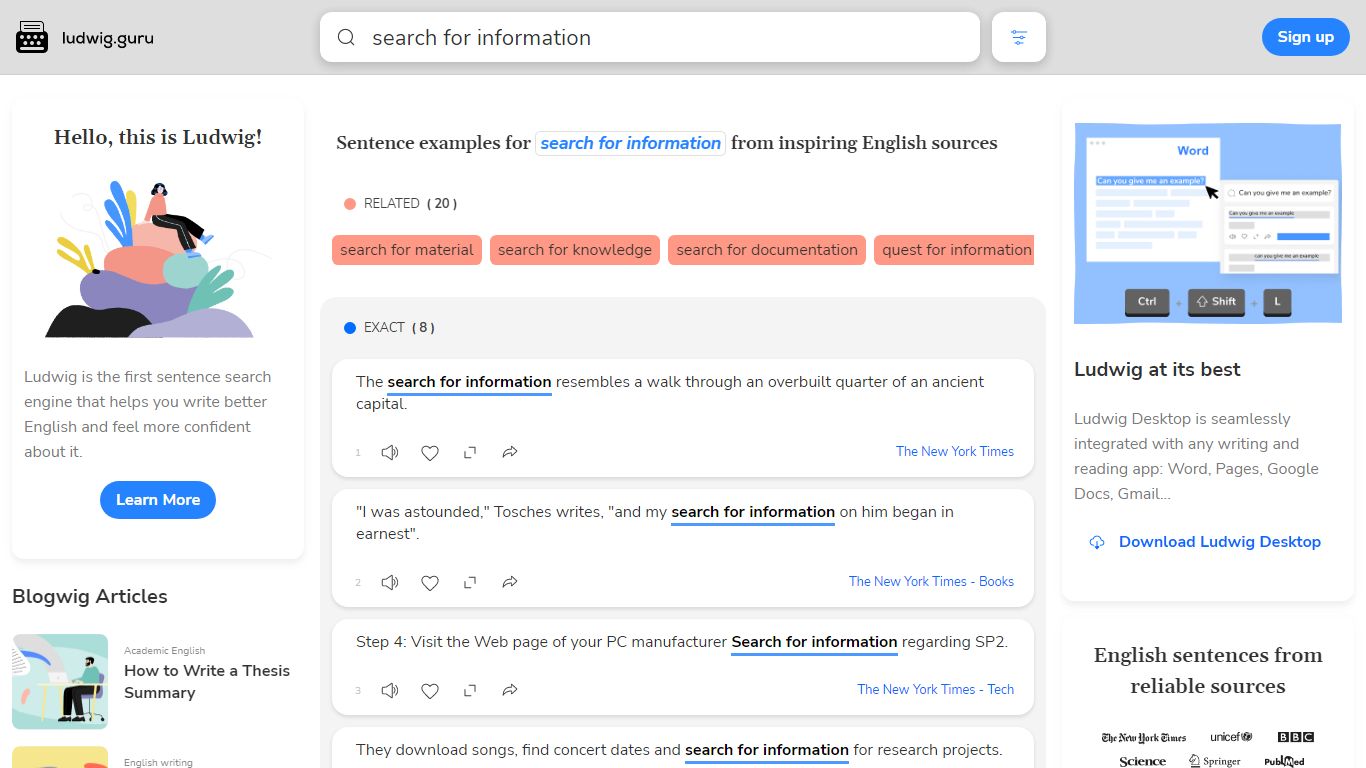1366x768 pixels.
Task: Play audio for the Tosches sentence
Action: pyautogui.click(x=390, y=583)
